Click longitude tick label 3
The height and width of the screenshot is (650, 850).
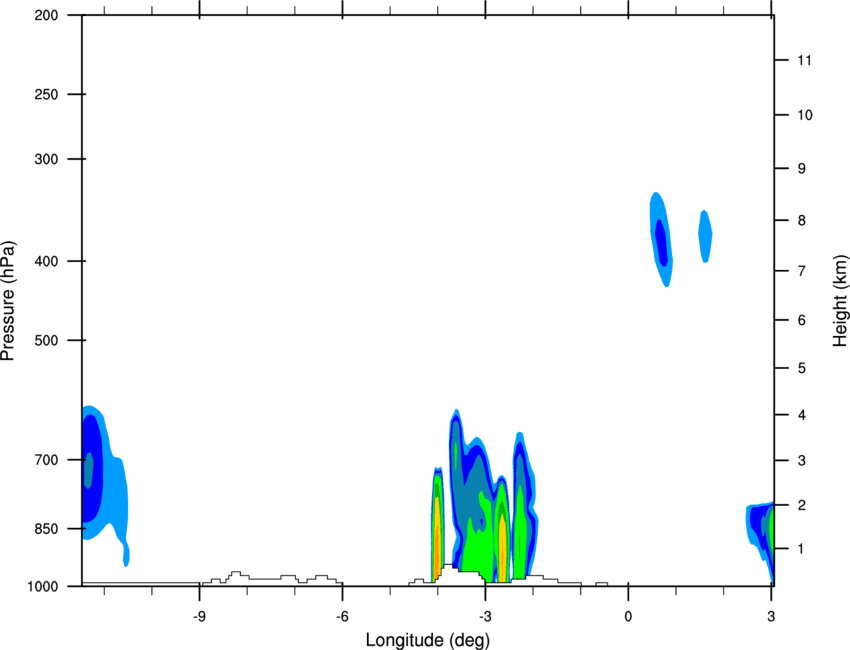(x=771, y=617)
